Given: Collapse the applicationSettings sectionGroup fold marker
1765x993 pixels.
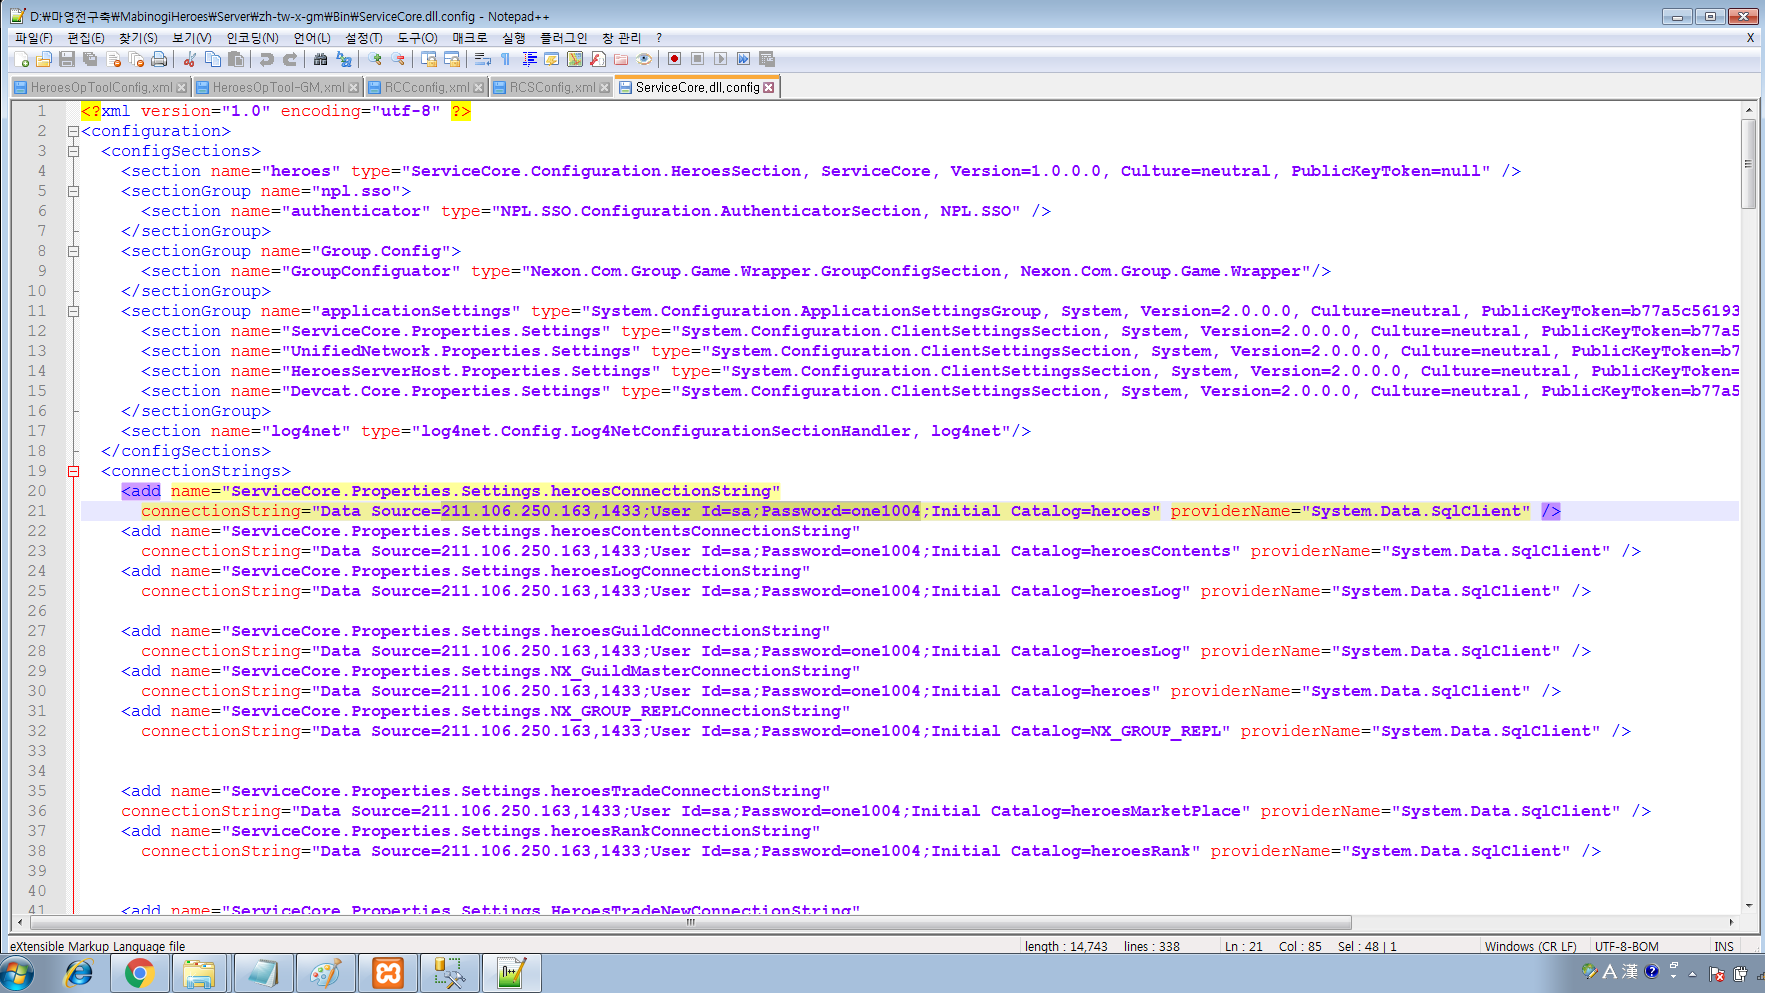Looking at the screenshot, I should pyautogui.click(x=73, y=311).
